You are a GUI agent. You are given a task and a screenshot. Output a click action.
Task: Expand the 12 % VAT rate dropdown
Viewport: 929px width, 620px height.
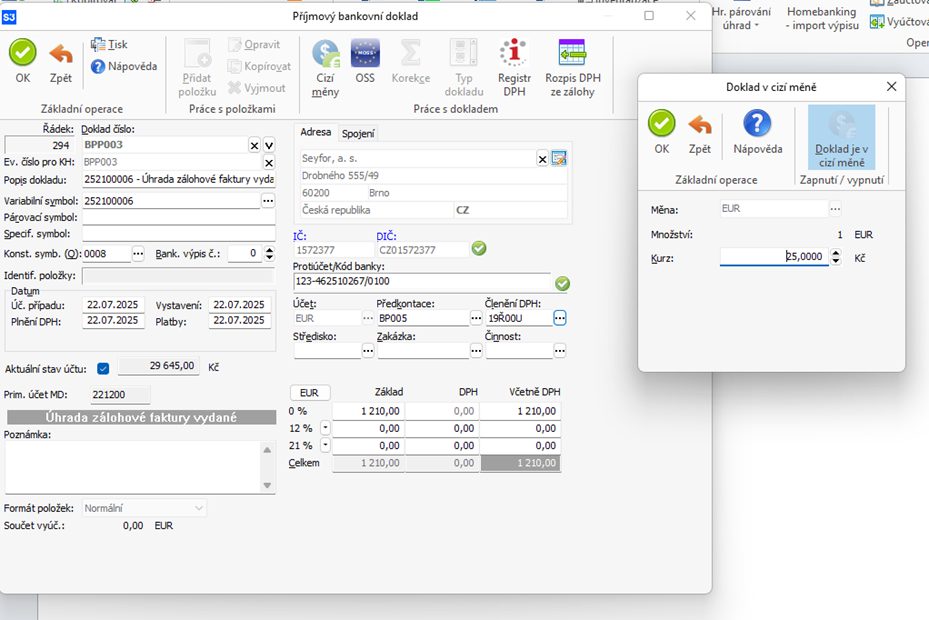pyautogui.click(x=325, y=427)
